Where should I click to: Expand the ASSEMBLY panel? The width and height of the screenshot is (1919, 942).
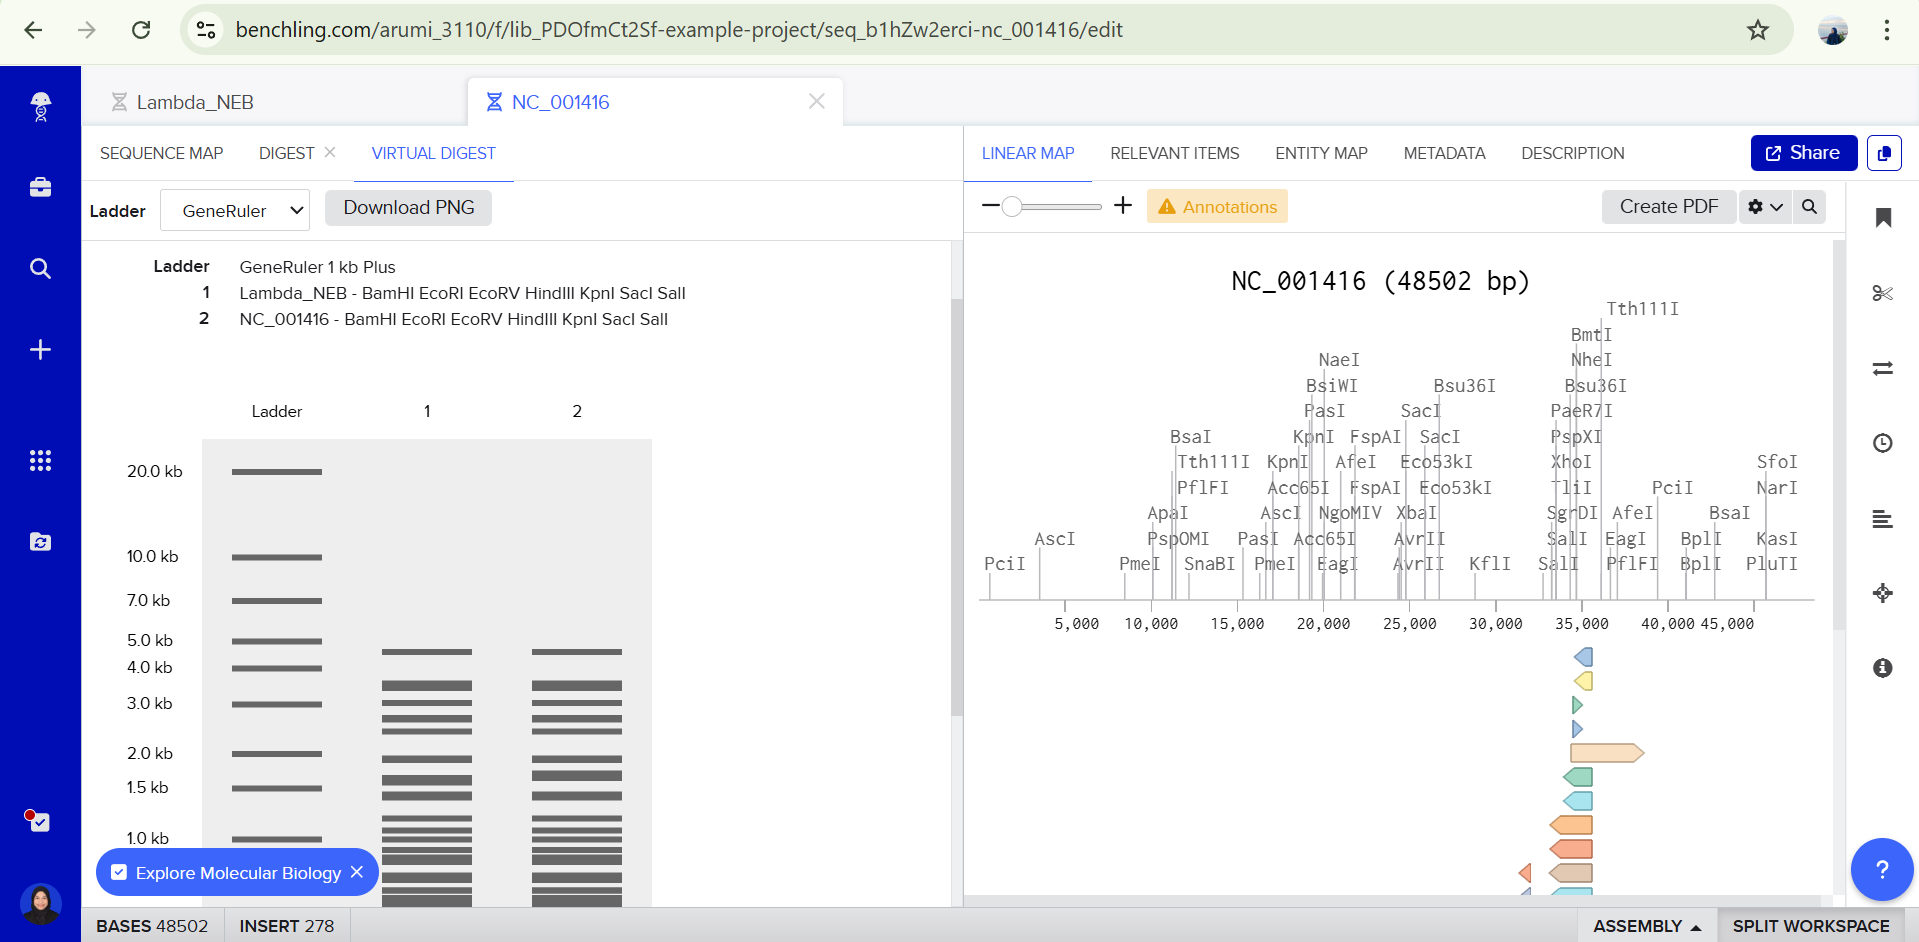(1646, 926)
